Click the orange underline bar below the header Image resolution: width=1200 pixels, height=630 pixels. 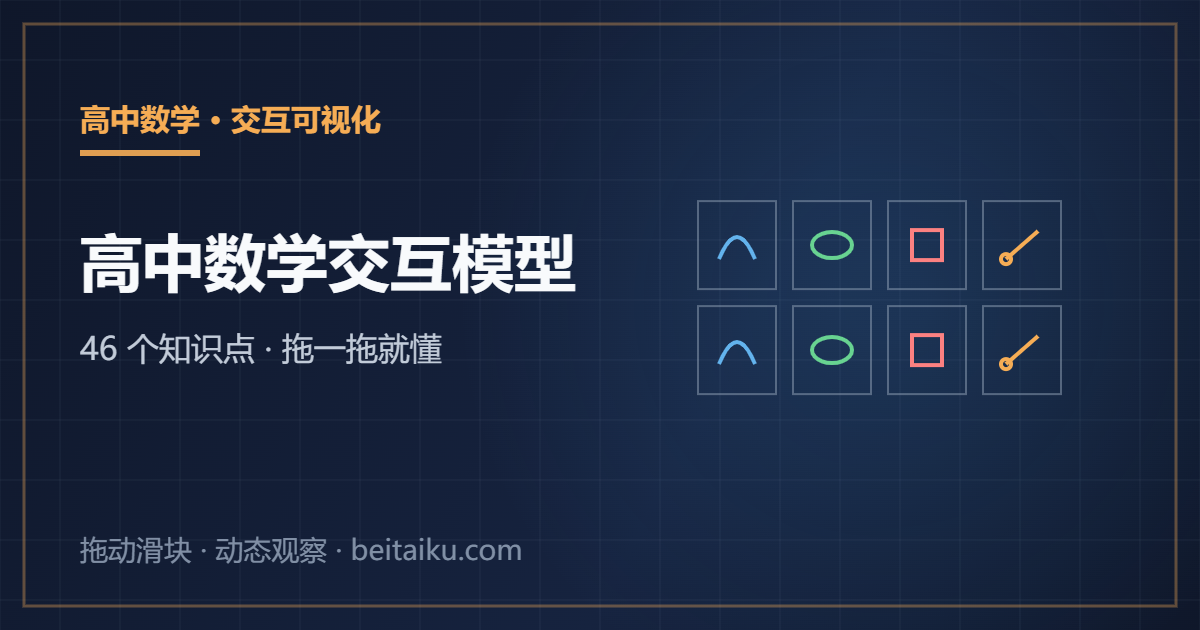click(x=140, y=153)
